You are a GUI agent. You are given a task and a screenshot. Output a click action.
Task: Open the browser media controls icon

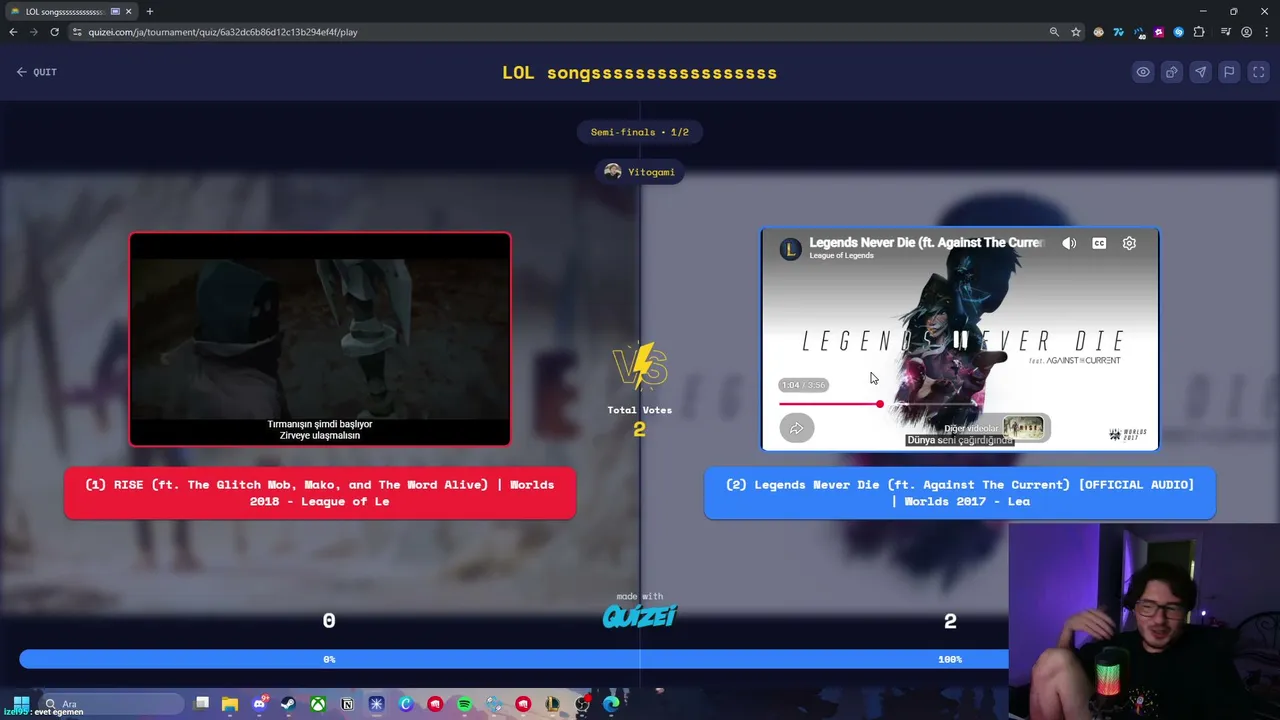tap(1226, 32)
